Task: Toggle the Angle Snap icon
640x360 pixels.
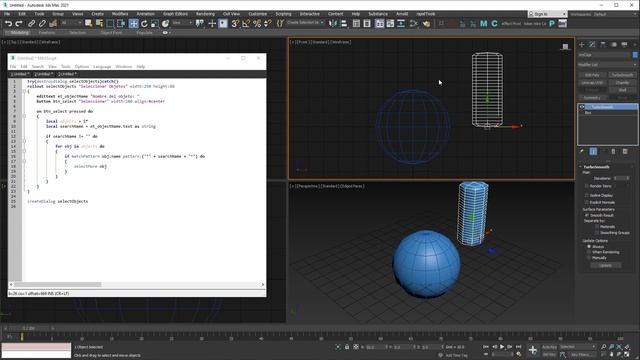Action: (x=246, y=24)
